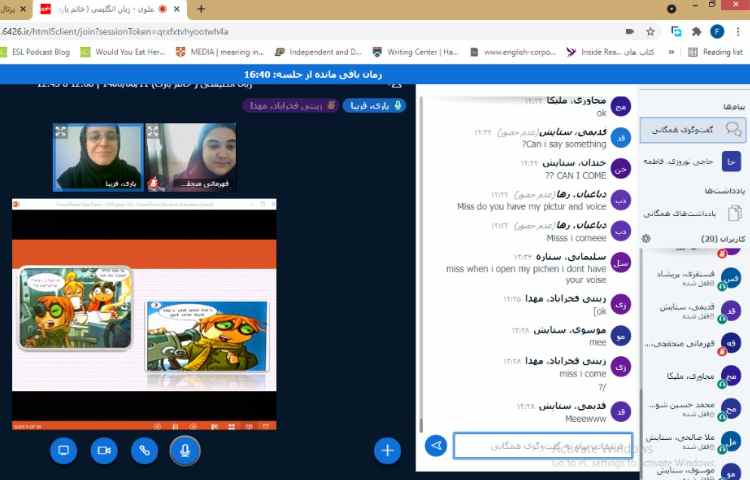Image resolution: width=750 pixels, height=480 pixels.
Task: Open the ESL Podcast Blog bookmark
Action: point(36,52)
